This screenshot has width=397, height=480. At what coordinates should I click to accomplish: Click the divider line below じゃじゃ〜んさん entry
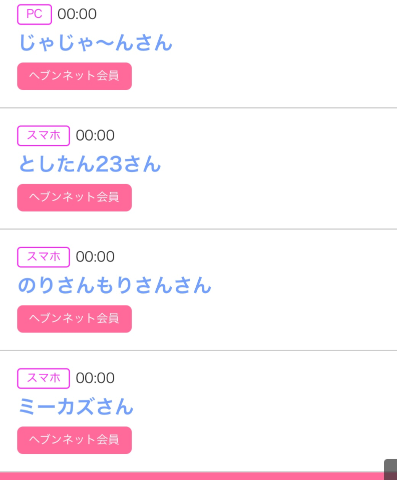point(198,108)
